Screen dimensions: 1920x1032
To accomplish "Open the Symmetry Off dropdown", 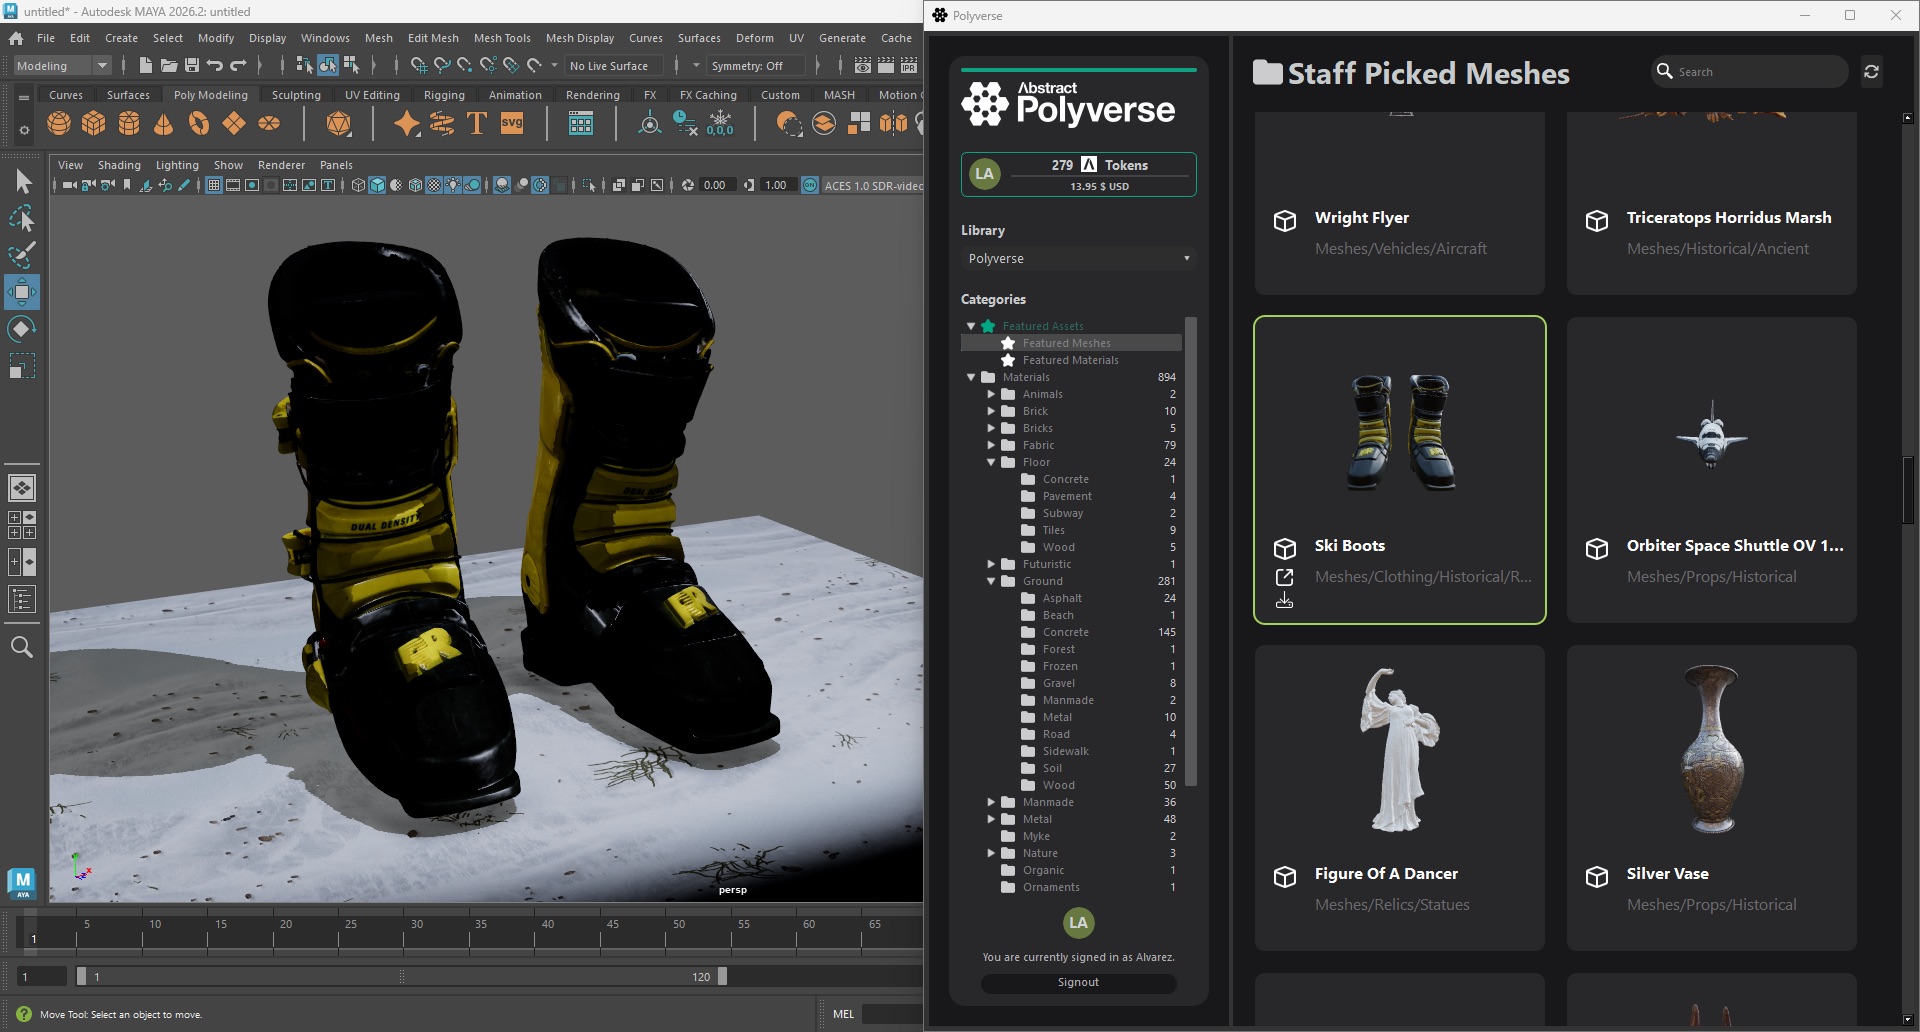I will [755, 66].
